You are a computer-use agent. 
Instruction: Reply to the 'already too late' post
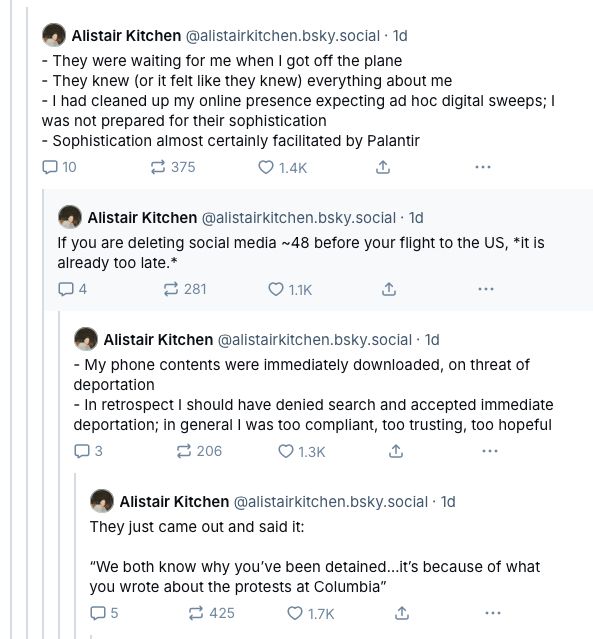click(x=72, y=289)
